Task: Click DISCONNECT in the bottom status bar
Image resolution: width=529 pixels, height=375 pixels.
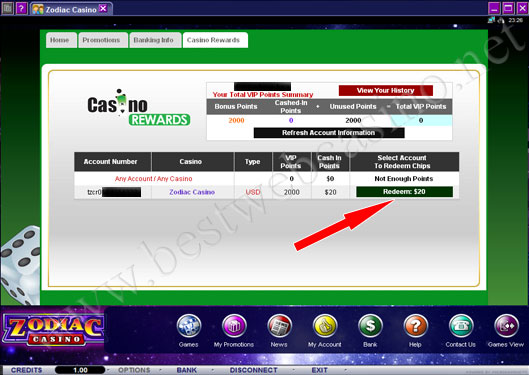Action: click(x=254, y=370)
